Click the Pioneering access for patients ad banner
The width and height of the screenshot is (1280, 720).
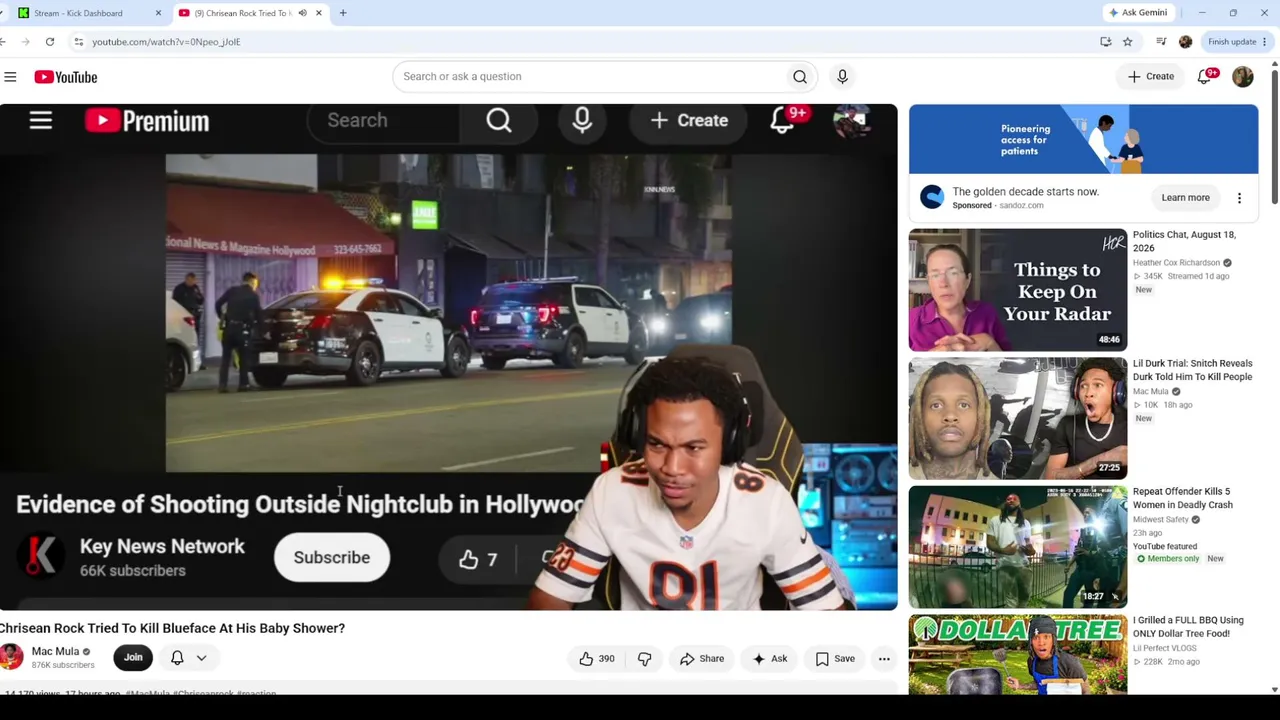(1083, 140)
